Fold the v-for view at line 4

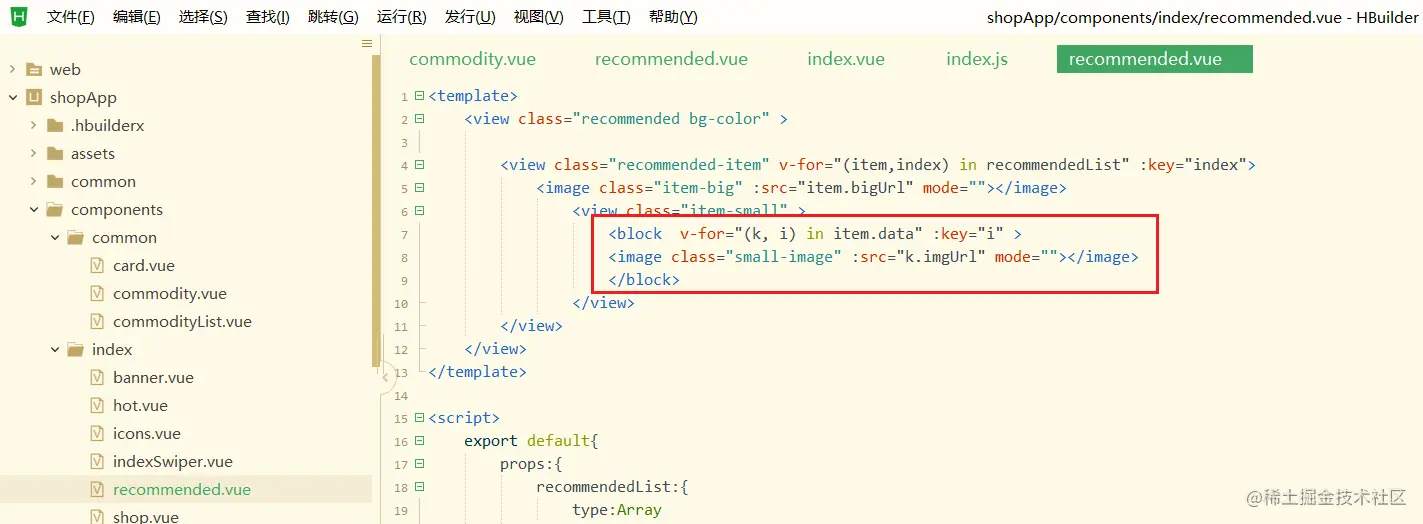point(420,165)
